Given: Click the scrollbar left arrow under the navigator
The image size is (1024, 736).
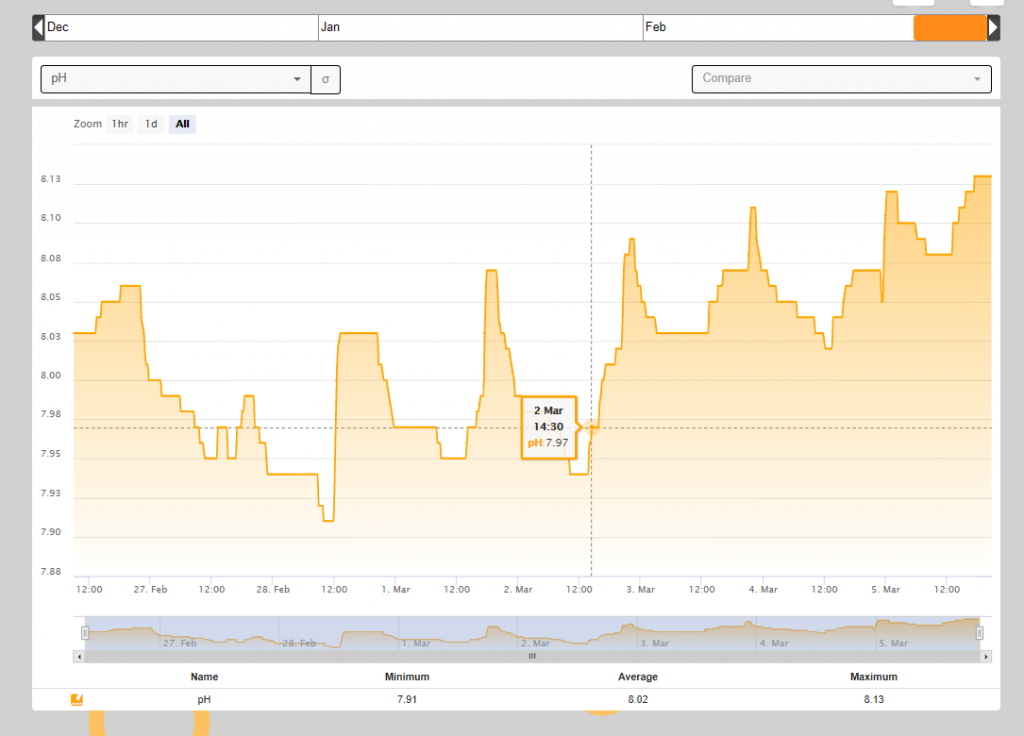Looking at the screenshot, I should tap(78, 657).
